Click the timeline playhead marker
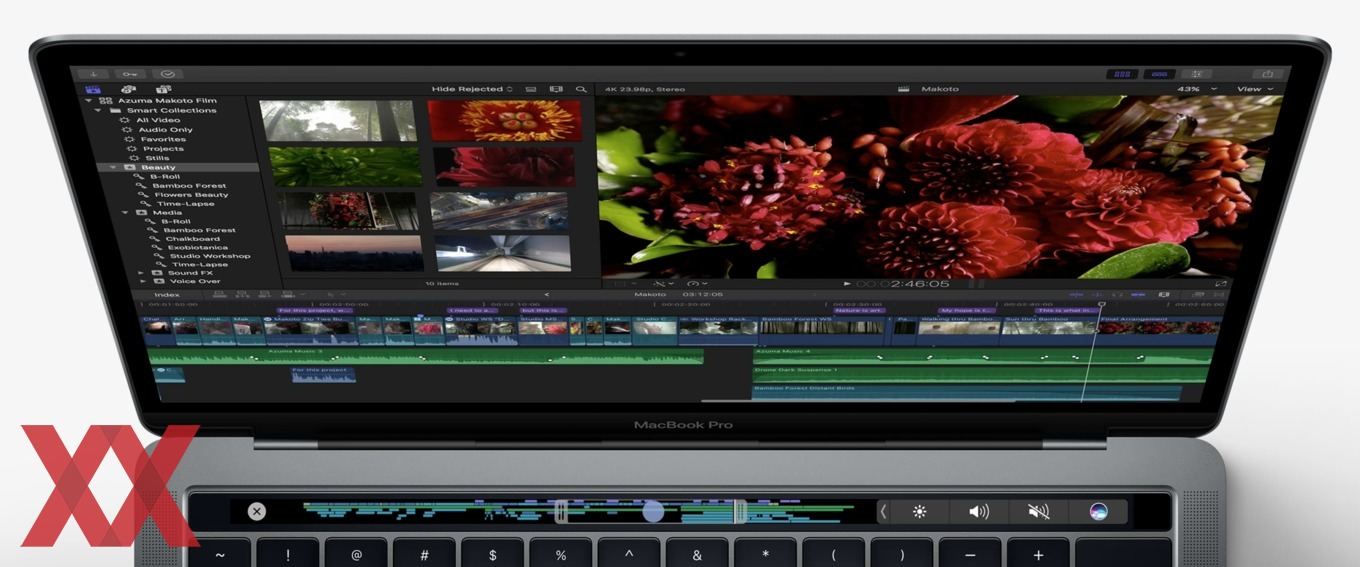This screenshot has height=567, width=1360. pyautogui.click(x=1102, y=304)
